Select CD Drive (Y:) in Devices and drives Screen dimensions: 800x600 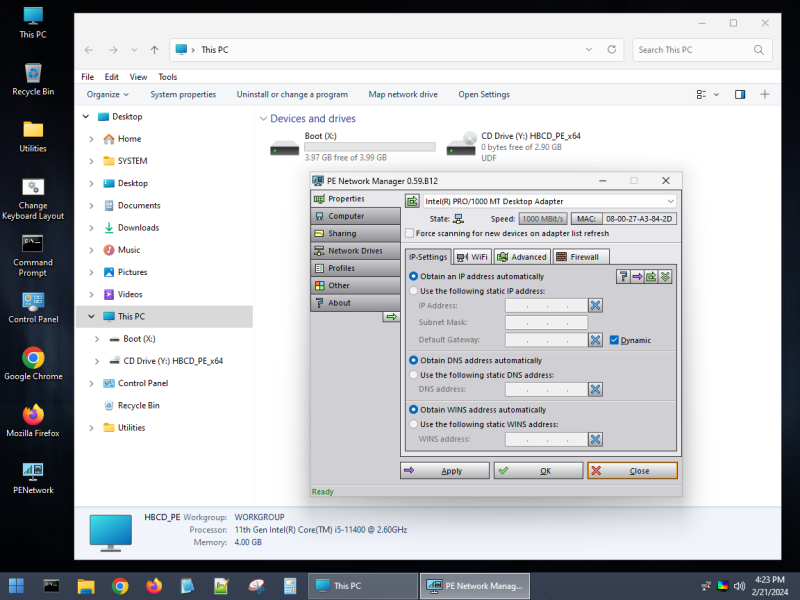click(514, 147)
